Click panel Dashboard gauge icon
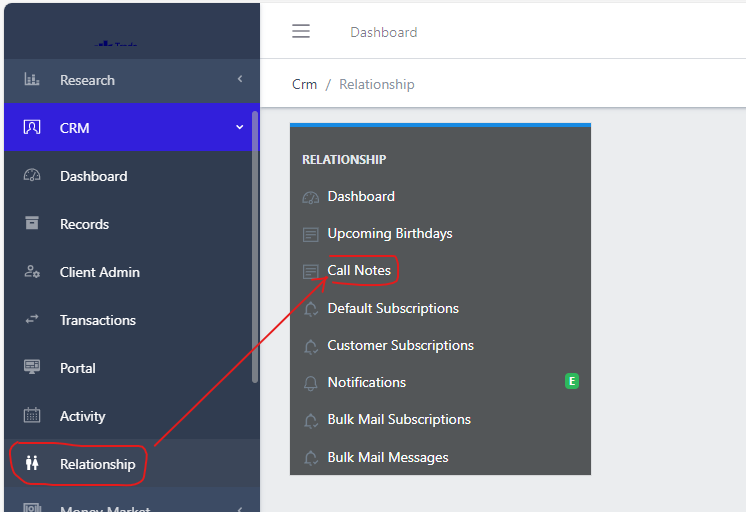The image size is (746, 512). [x=311, y=197]
